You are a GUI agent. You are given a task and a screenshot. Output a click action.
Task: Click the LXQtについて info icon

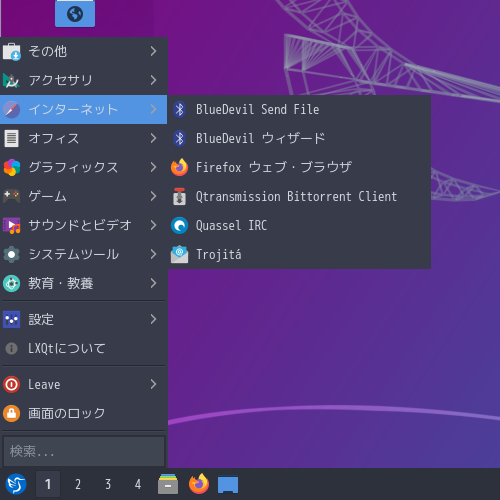tap(12, 349)
